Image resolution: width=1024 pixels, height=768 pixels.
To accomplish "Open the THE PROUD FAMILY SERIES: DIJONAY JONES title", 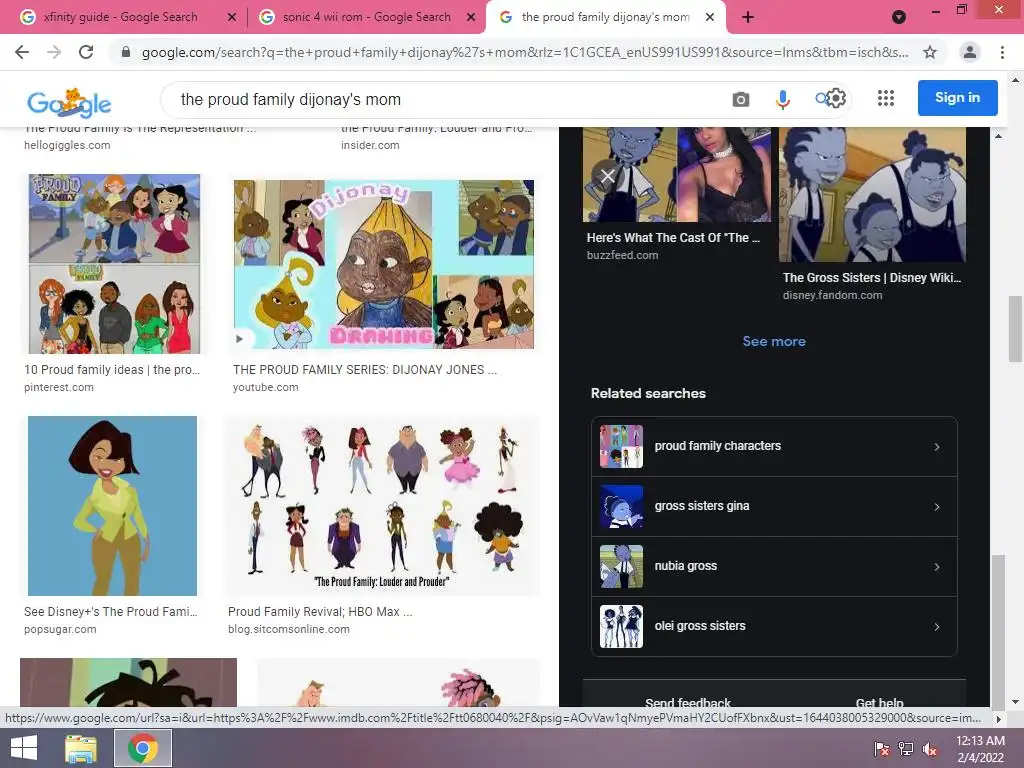I will tap(365, 370).
